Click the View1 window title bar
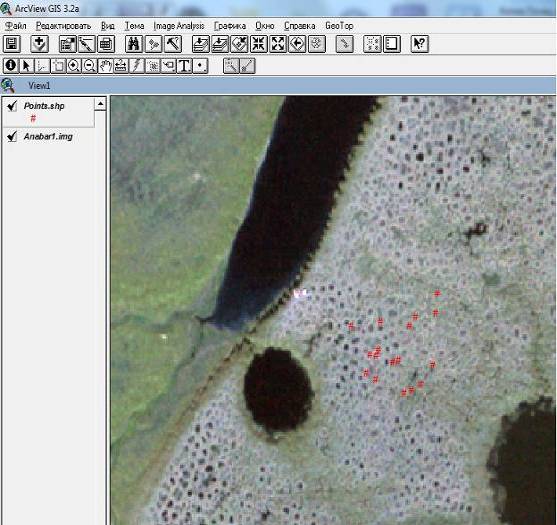 point(278,85)
